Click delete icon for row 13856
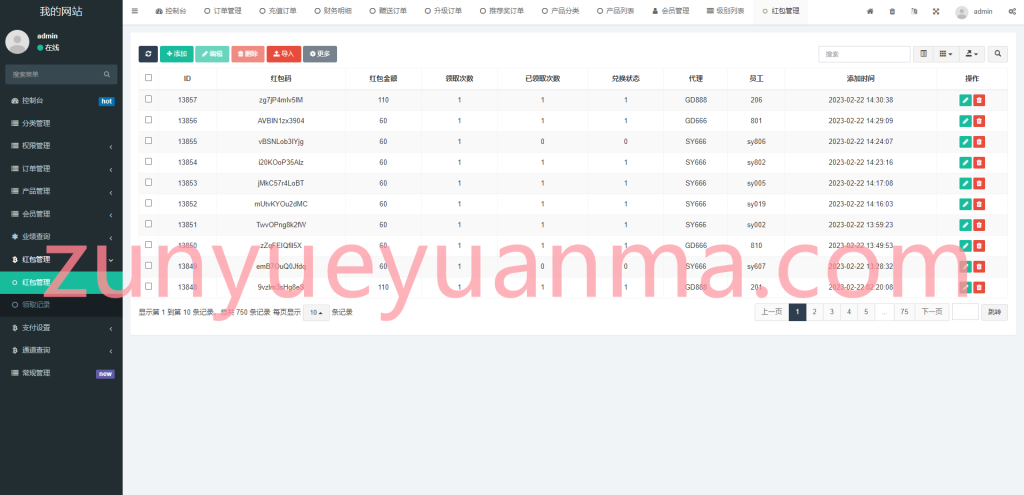This screenshot has width=1024, height=495. click(x=979, y=121)
